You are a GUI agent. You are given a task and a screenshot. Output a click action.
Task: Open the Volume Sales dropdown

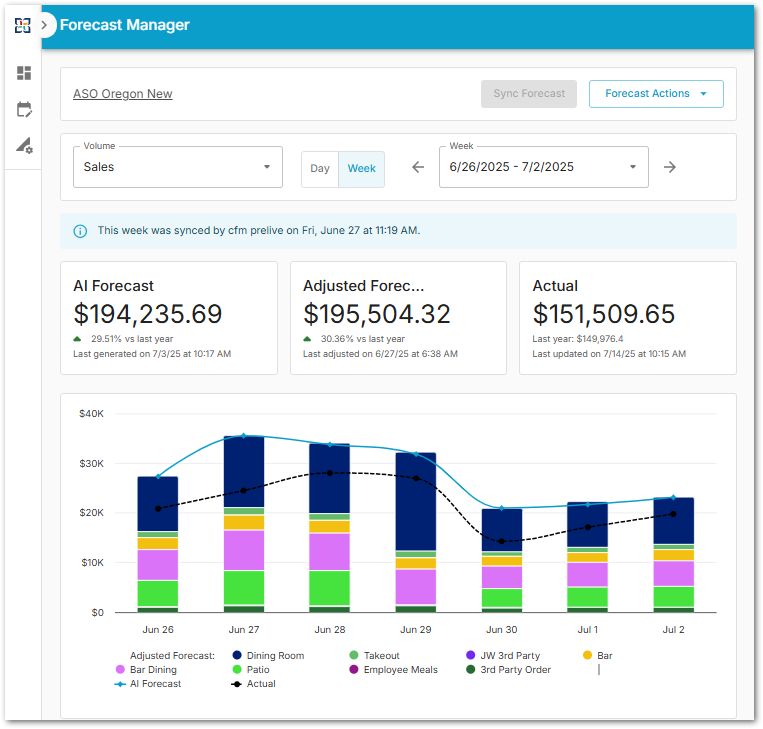tap(178, 167)
